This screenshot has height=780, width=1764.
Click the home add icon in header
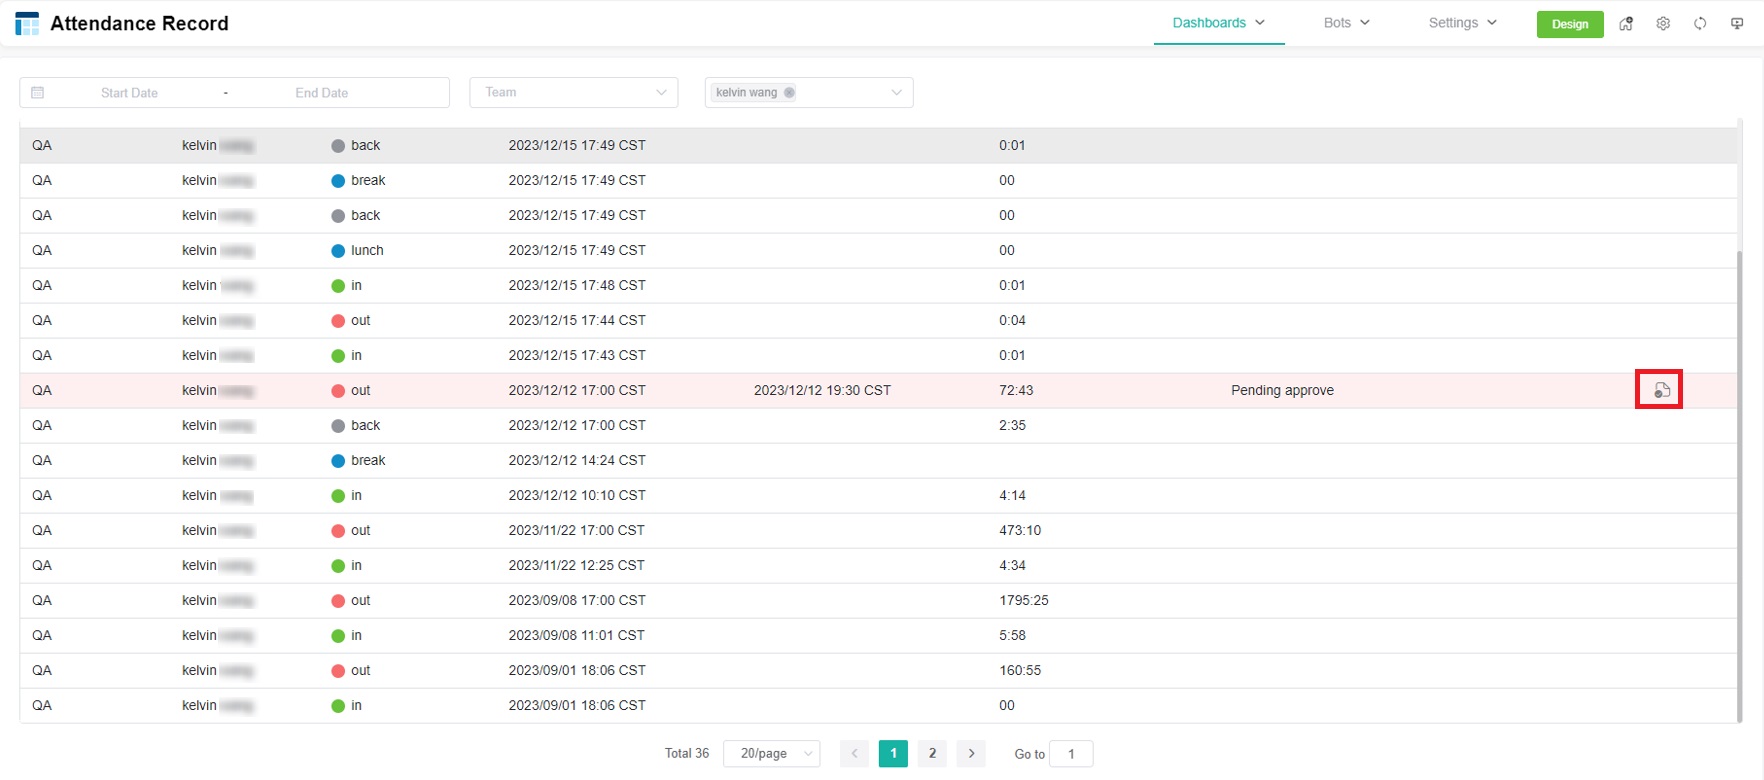point(1626,24)
